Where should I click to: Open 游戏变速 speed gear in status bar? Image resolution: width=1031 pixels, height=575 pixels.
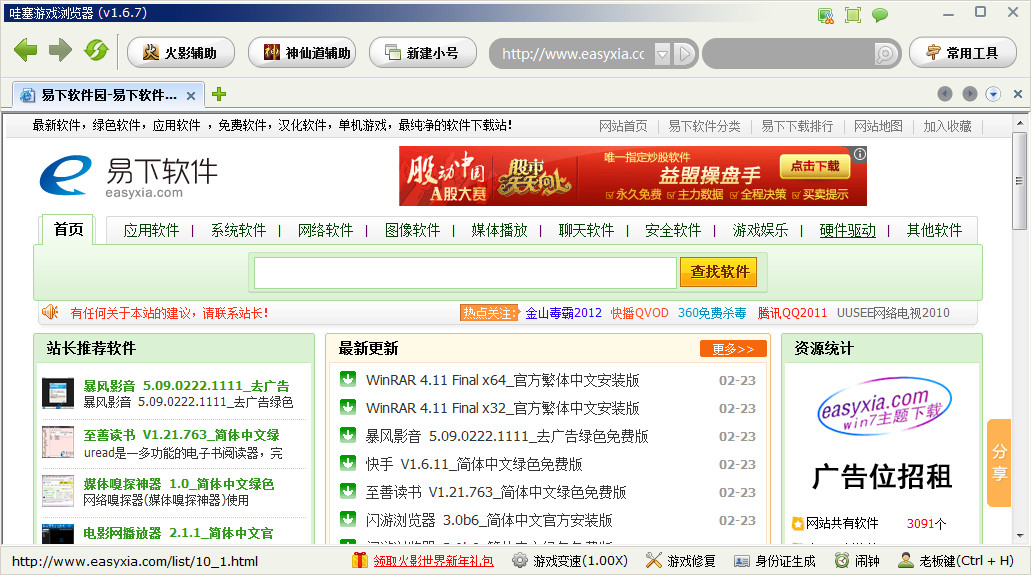pos(570,561)
